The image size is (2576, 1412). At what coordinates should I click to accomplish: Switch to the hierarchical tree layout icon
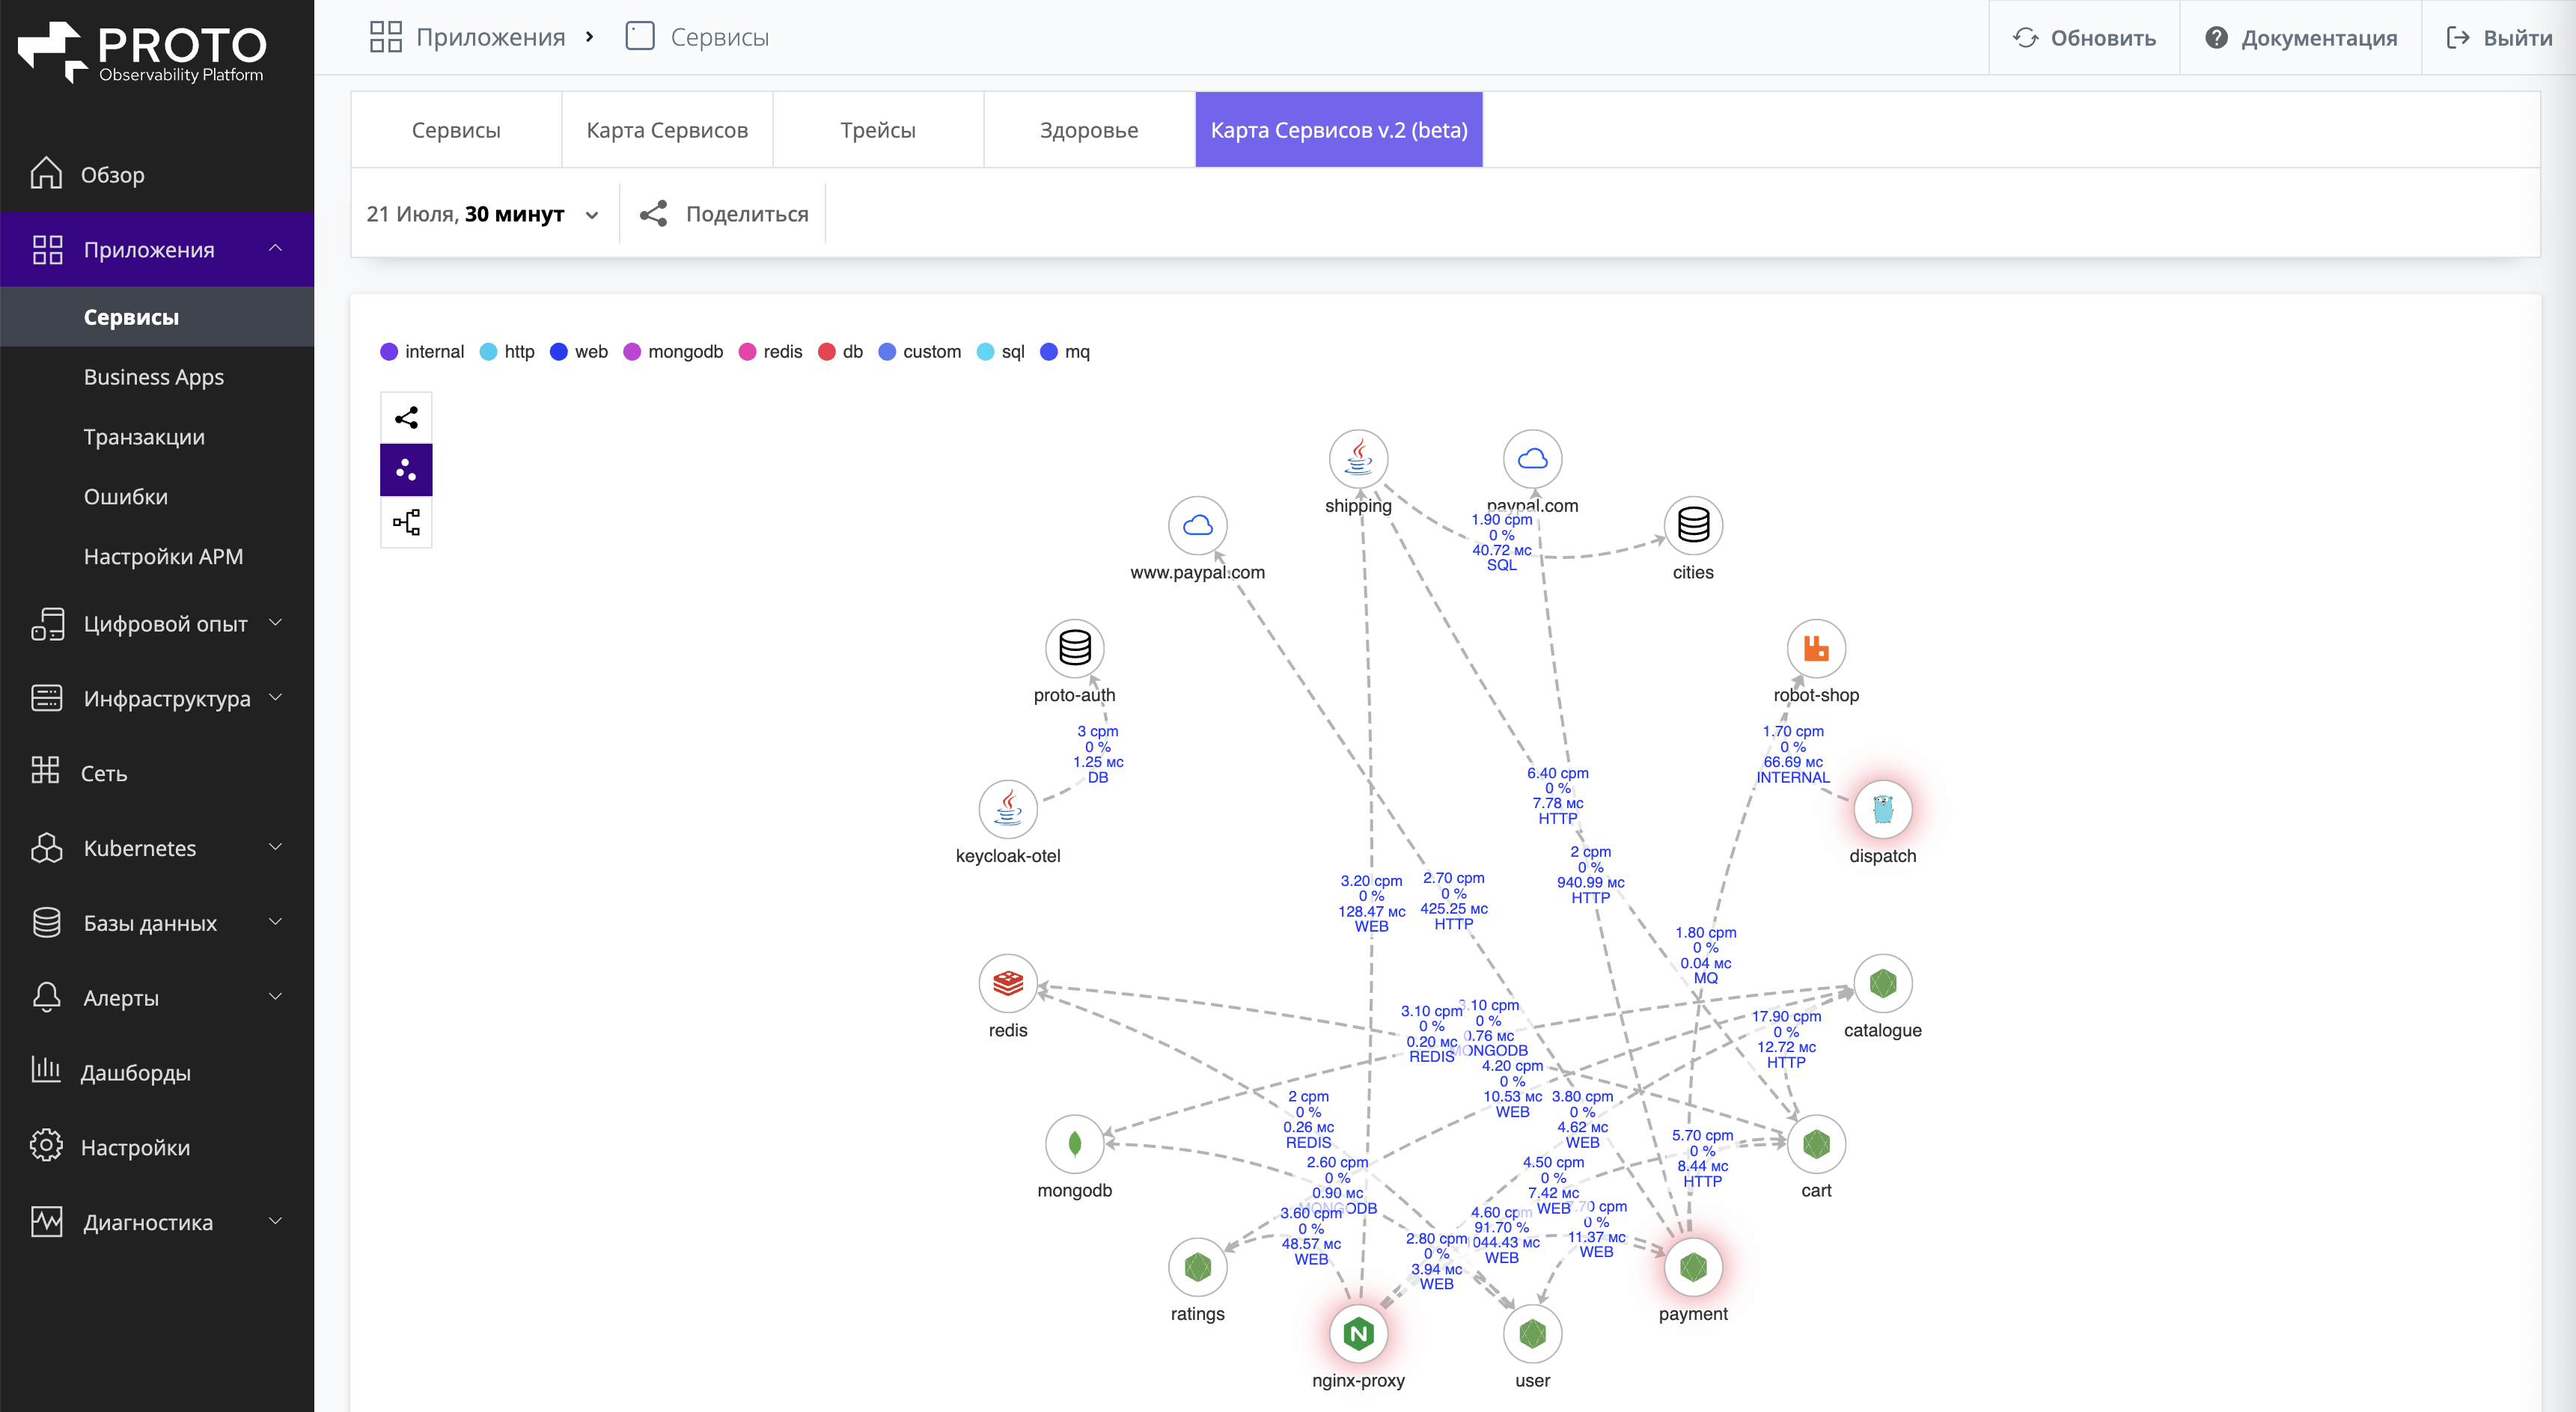(406, 522)
